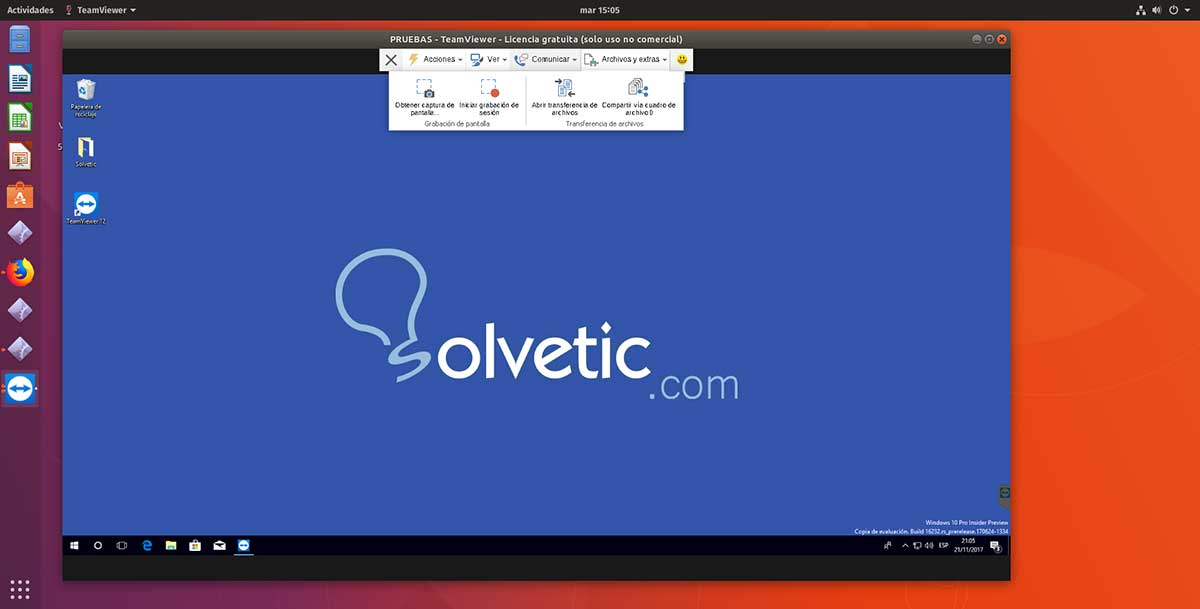The width and height of the screenshot is (1200, 609).
Task: Close the TeamViewer session toolbar with X
Action: 391,60
